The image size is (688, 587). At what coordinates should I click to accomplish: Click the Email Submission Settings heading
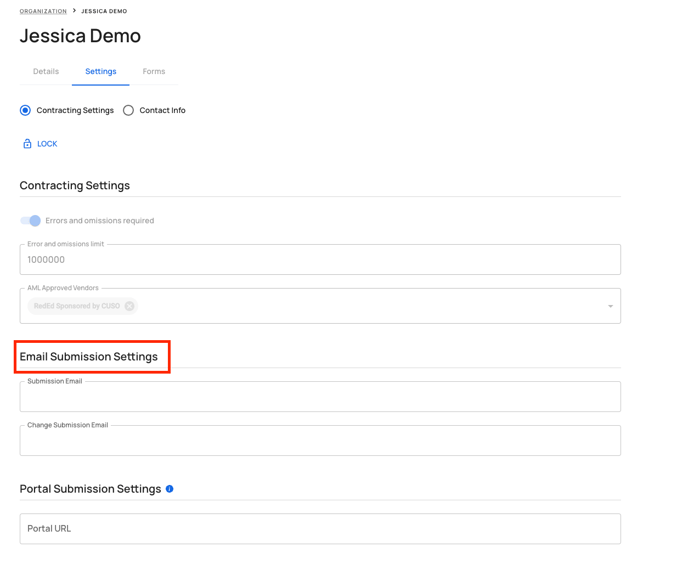(89, 357)
